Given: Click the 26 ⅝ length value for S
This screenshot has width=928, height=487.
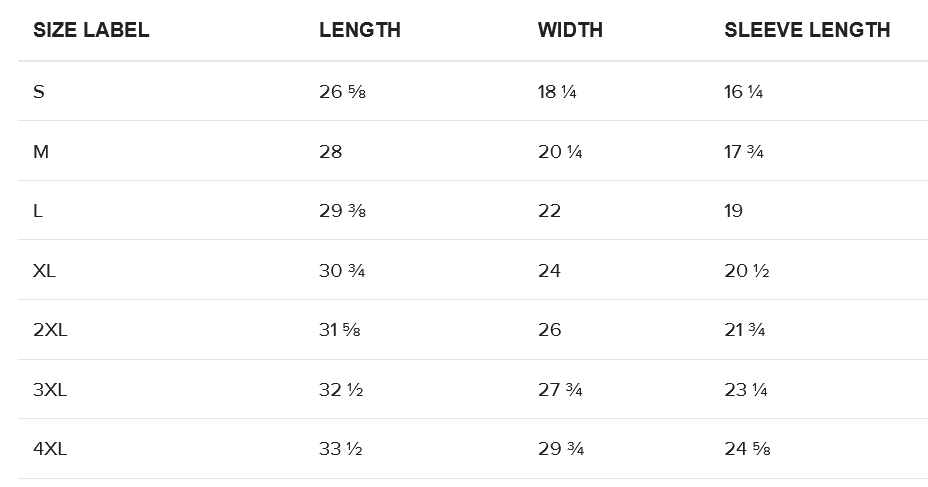Looking at the screenshot, I should click(x=340, y=92).
